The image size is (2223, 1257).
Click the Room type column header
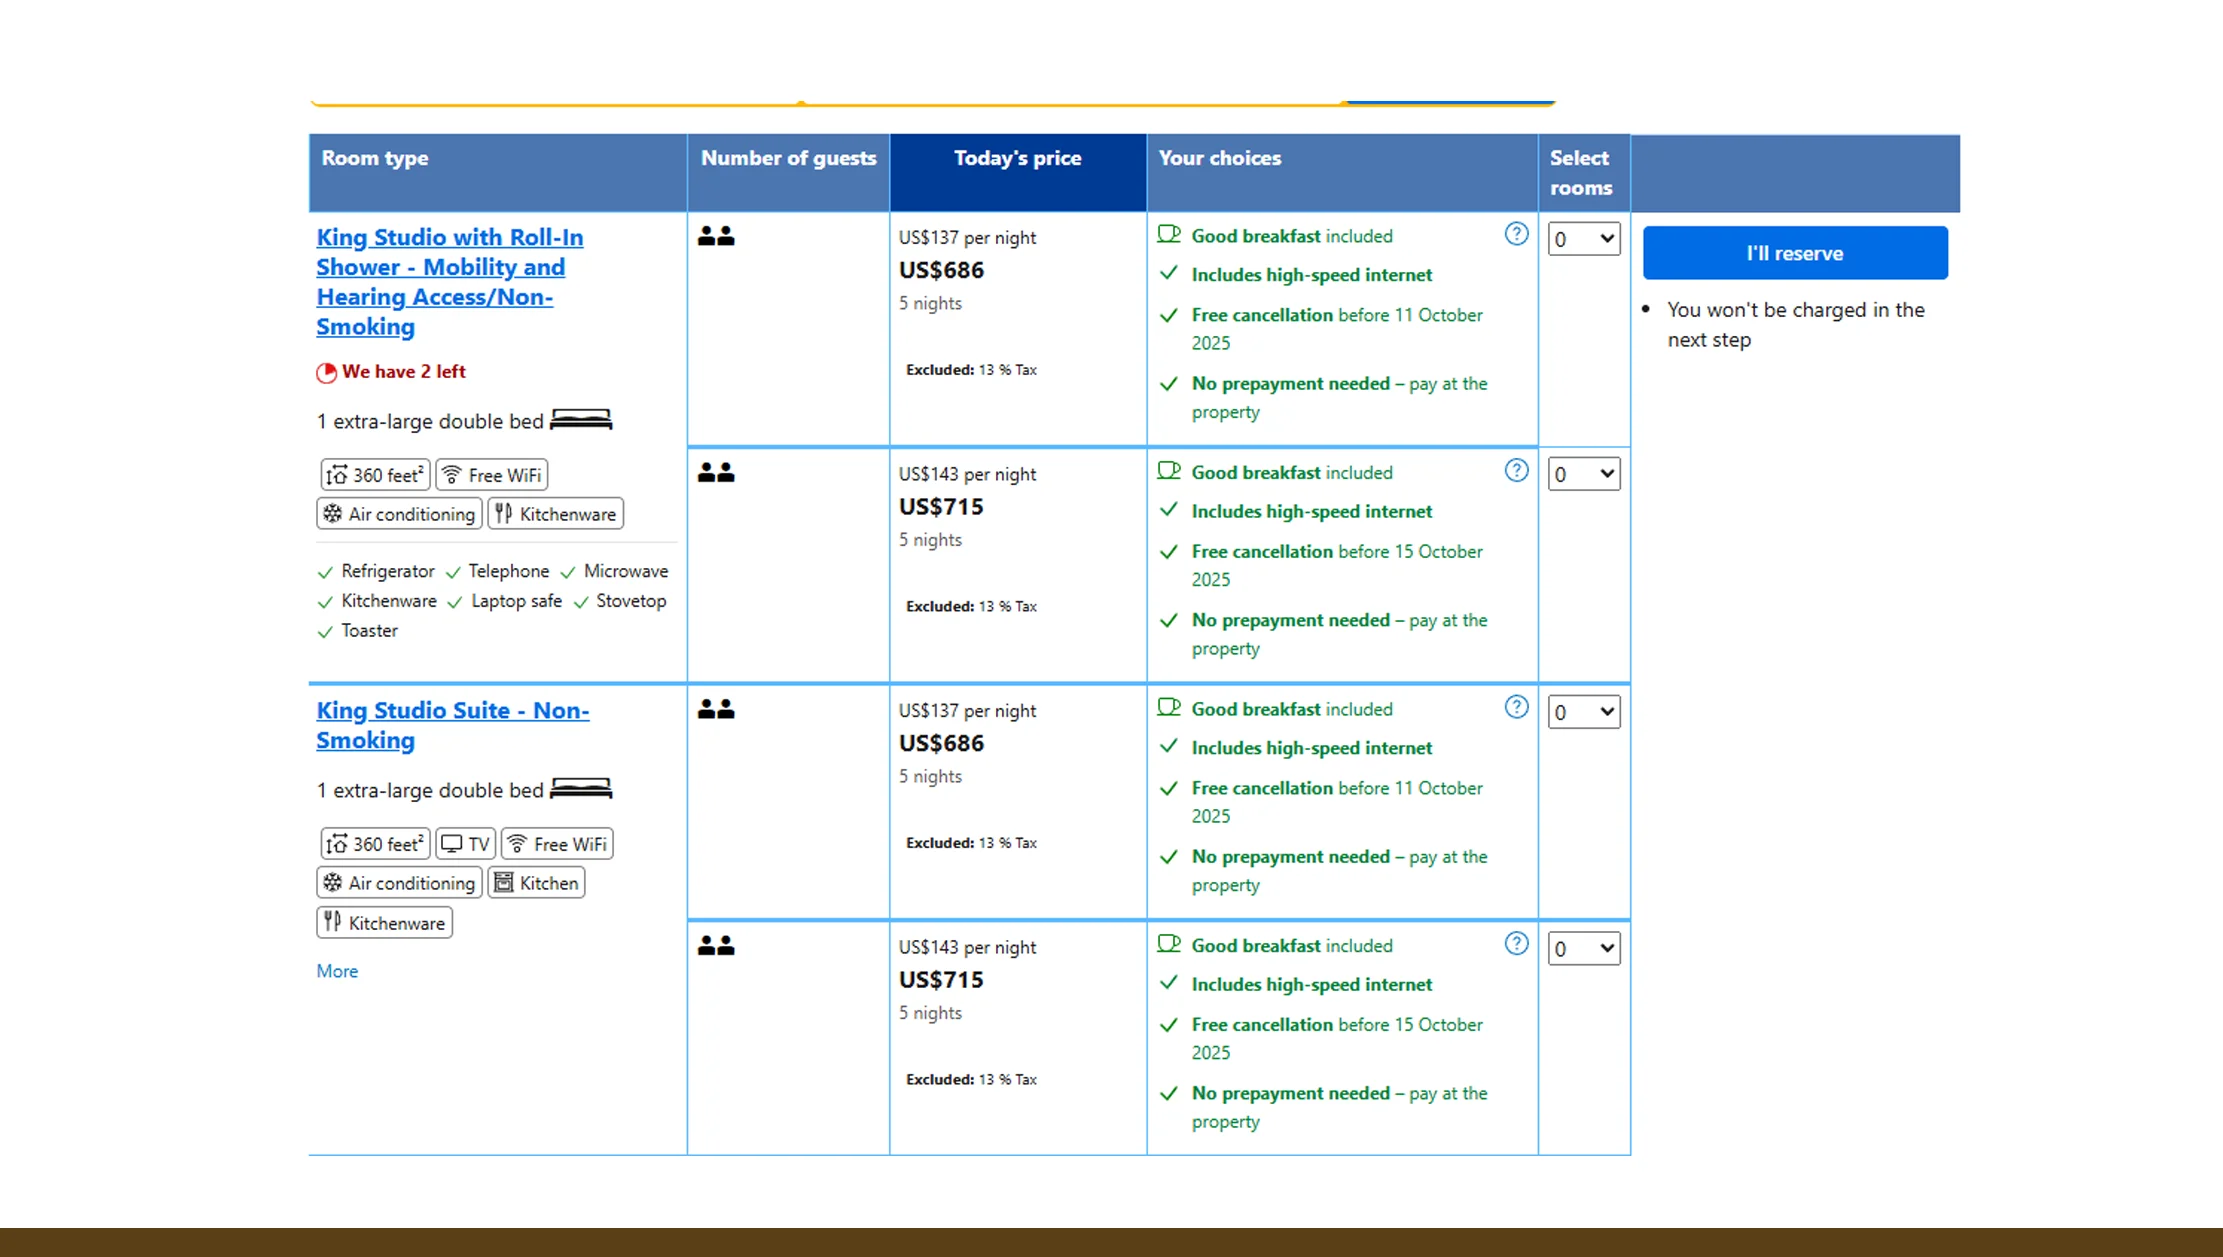(x=375, y=157)
